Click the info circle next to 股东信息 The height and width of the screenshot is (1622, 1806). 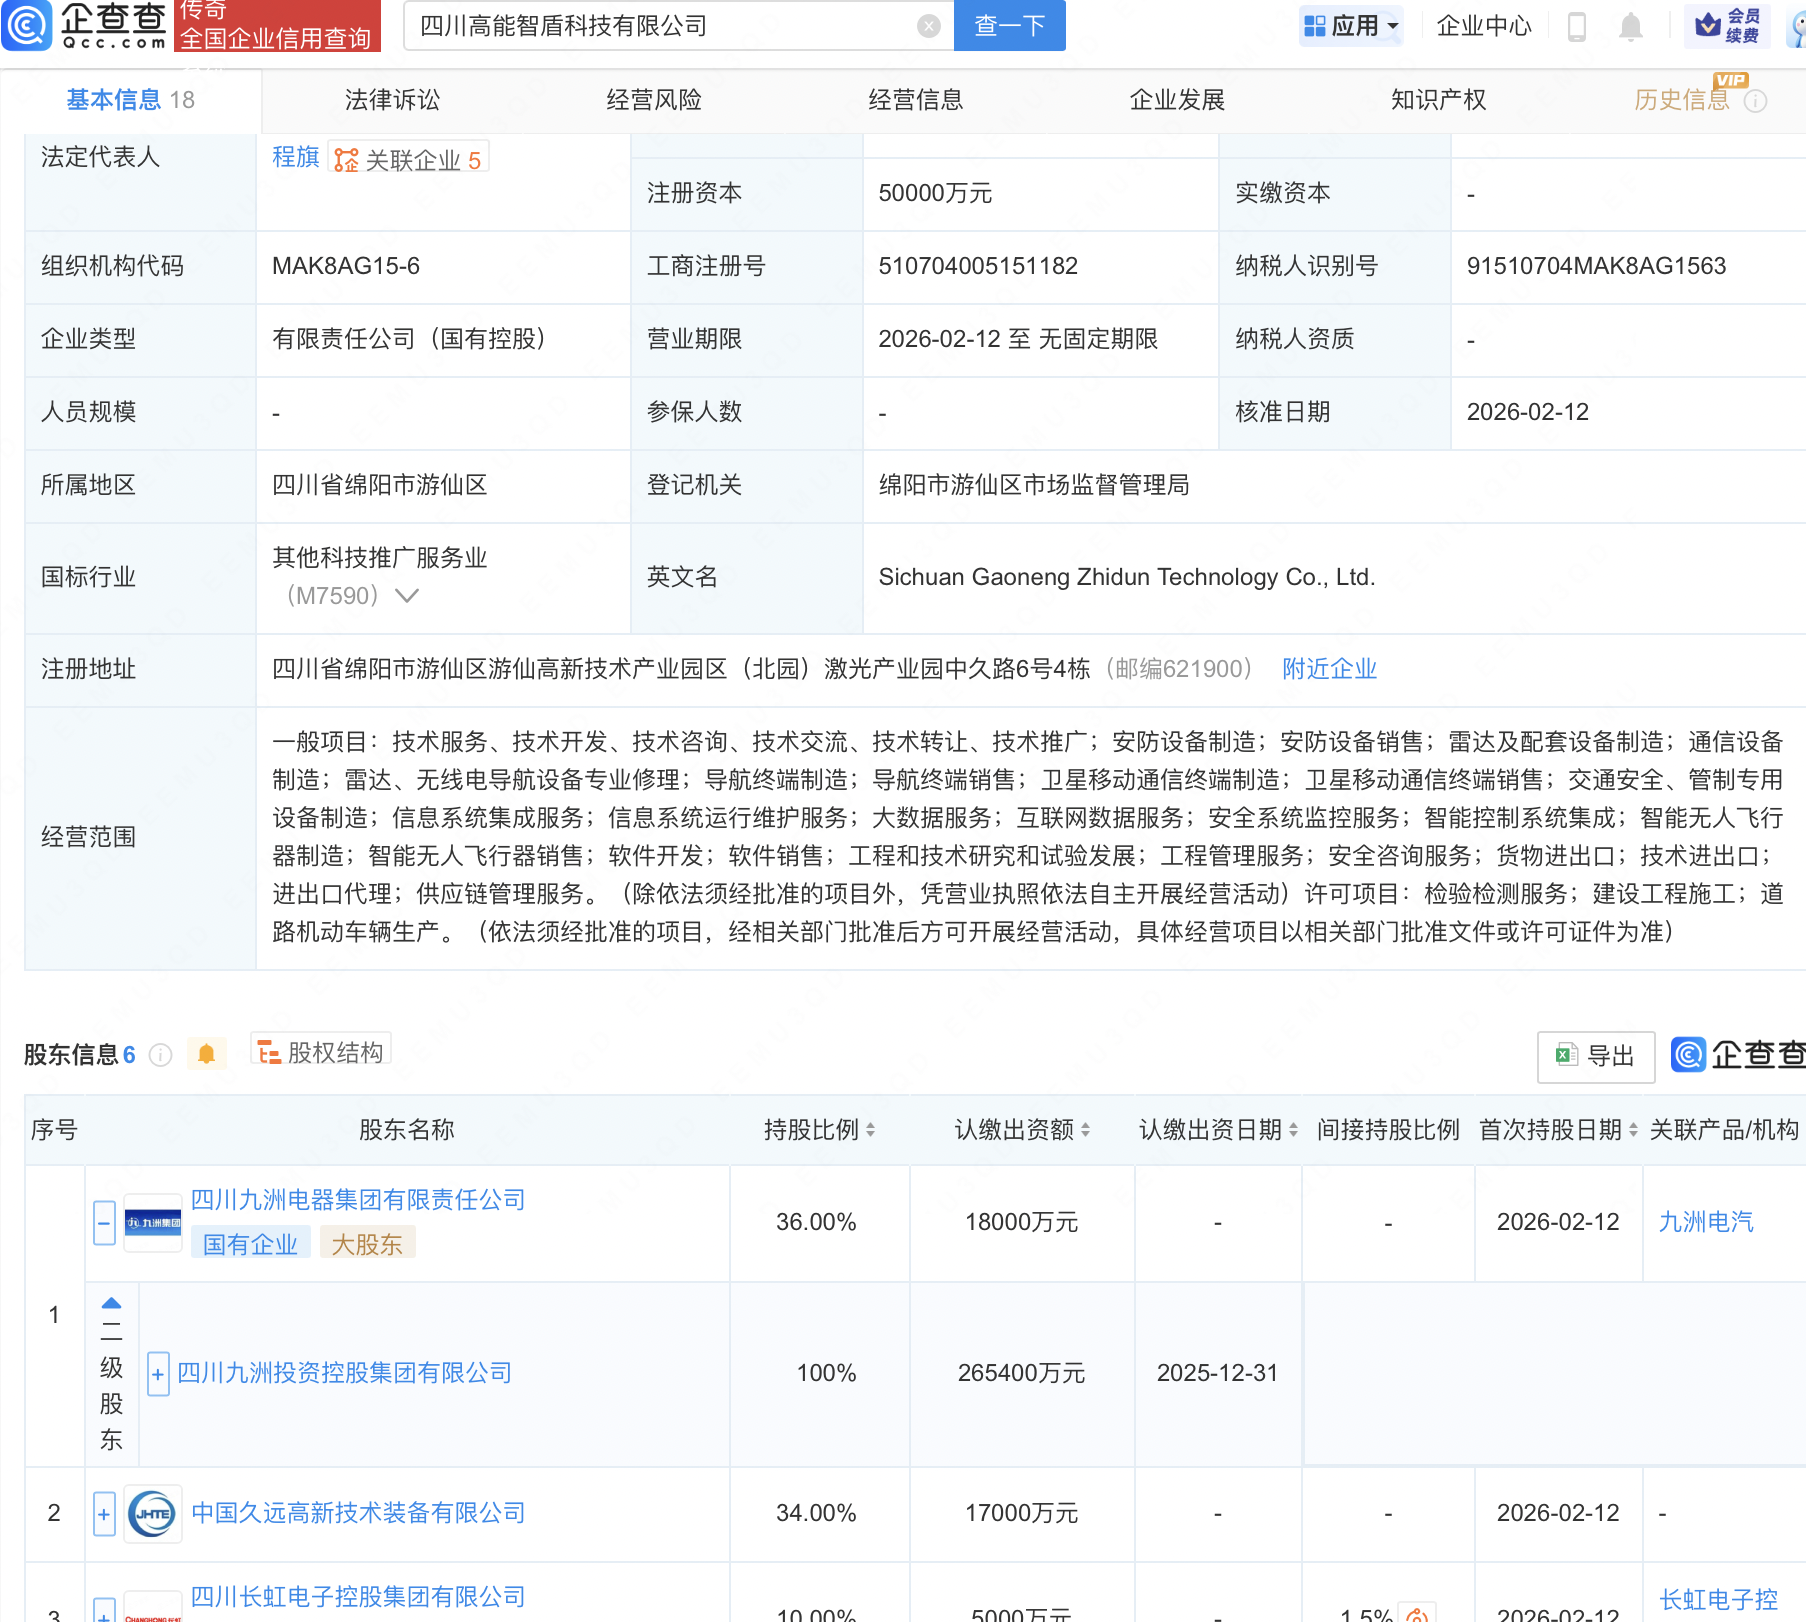click(x=159, y=1054)
